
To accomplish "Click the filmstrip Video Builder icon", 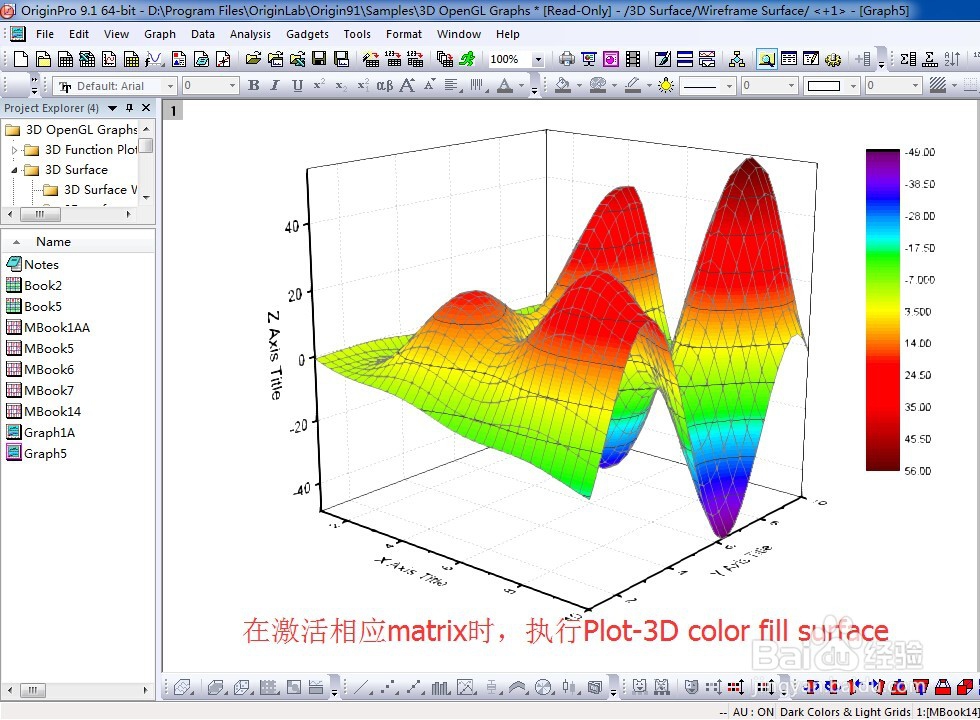I will [633, 59].
